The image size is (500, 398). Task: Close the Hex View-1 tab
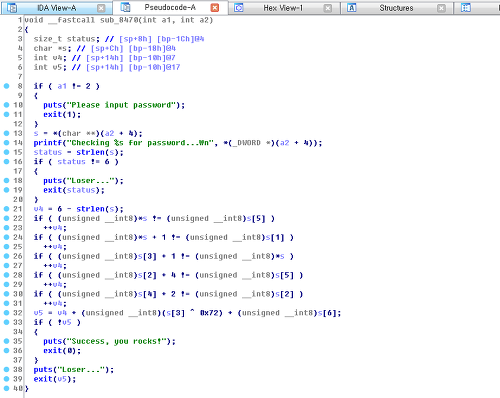[328, 8]
